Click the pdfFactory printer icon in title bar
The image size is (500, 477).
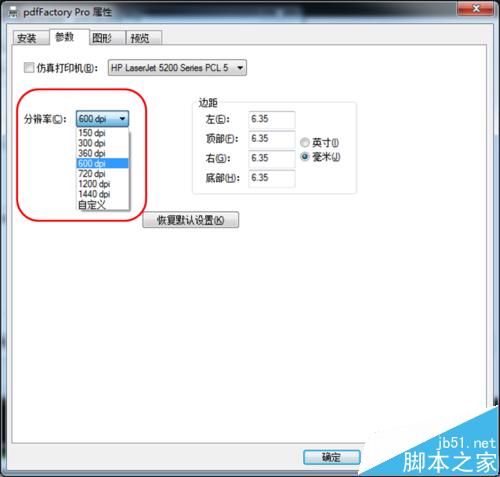(x=13, y=13)
